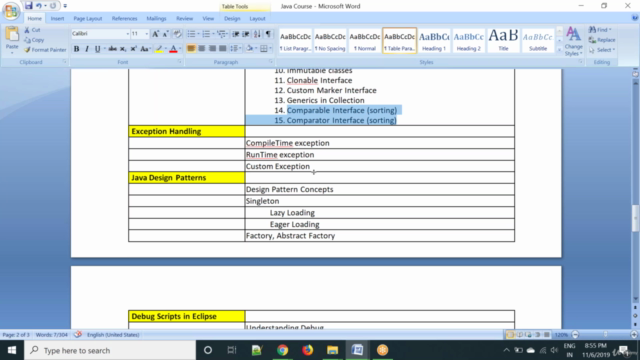Undo the last action

click(x=39, y=6)
